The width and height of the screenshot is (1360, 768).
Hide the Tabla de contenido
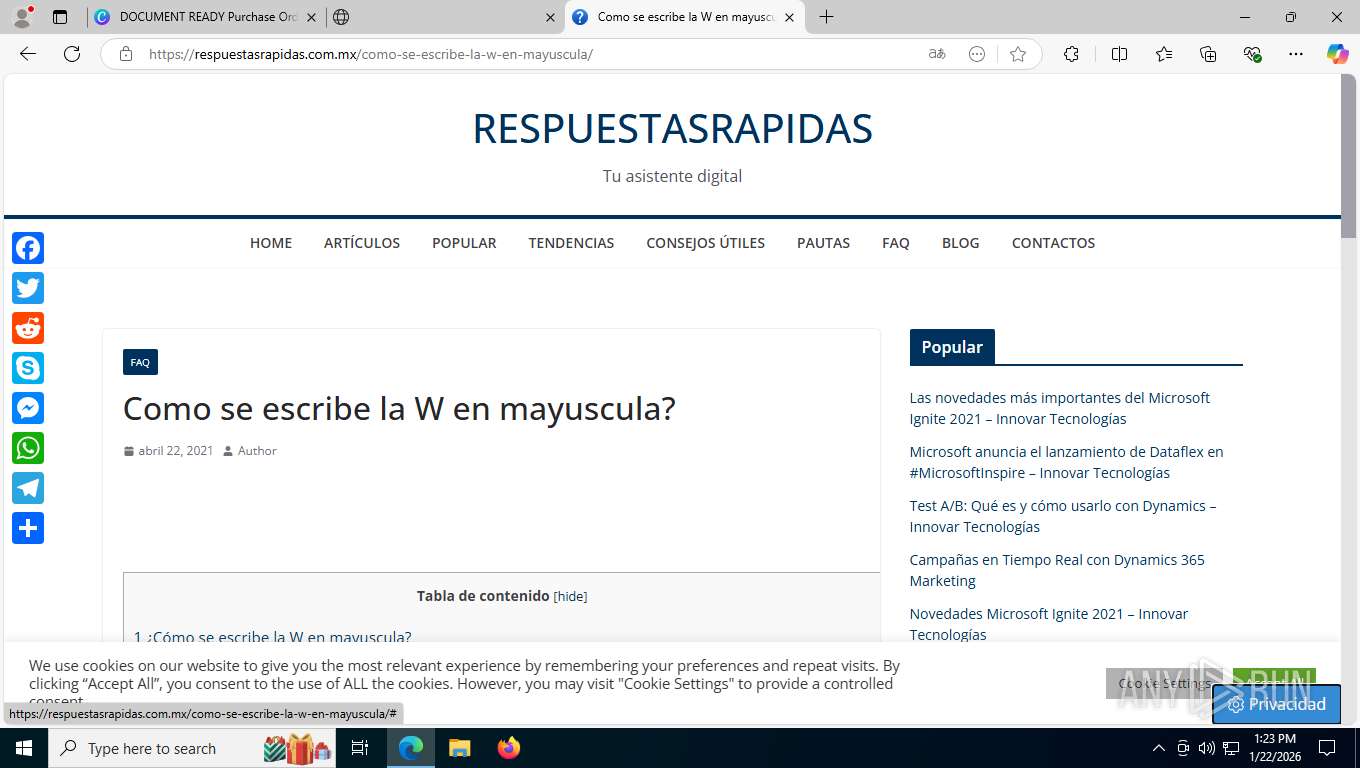(x=570, y=596)
